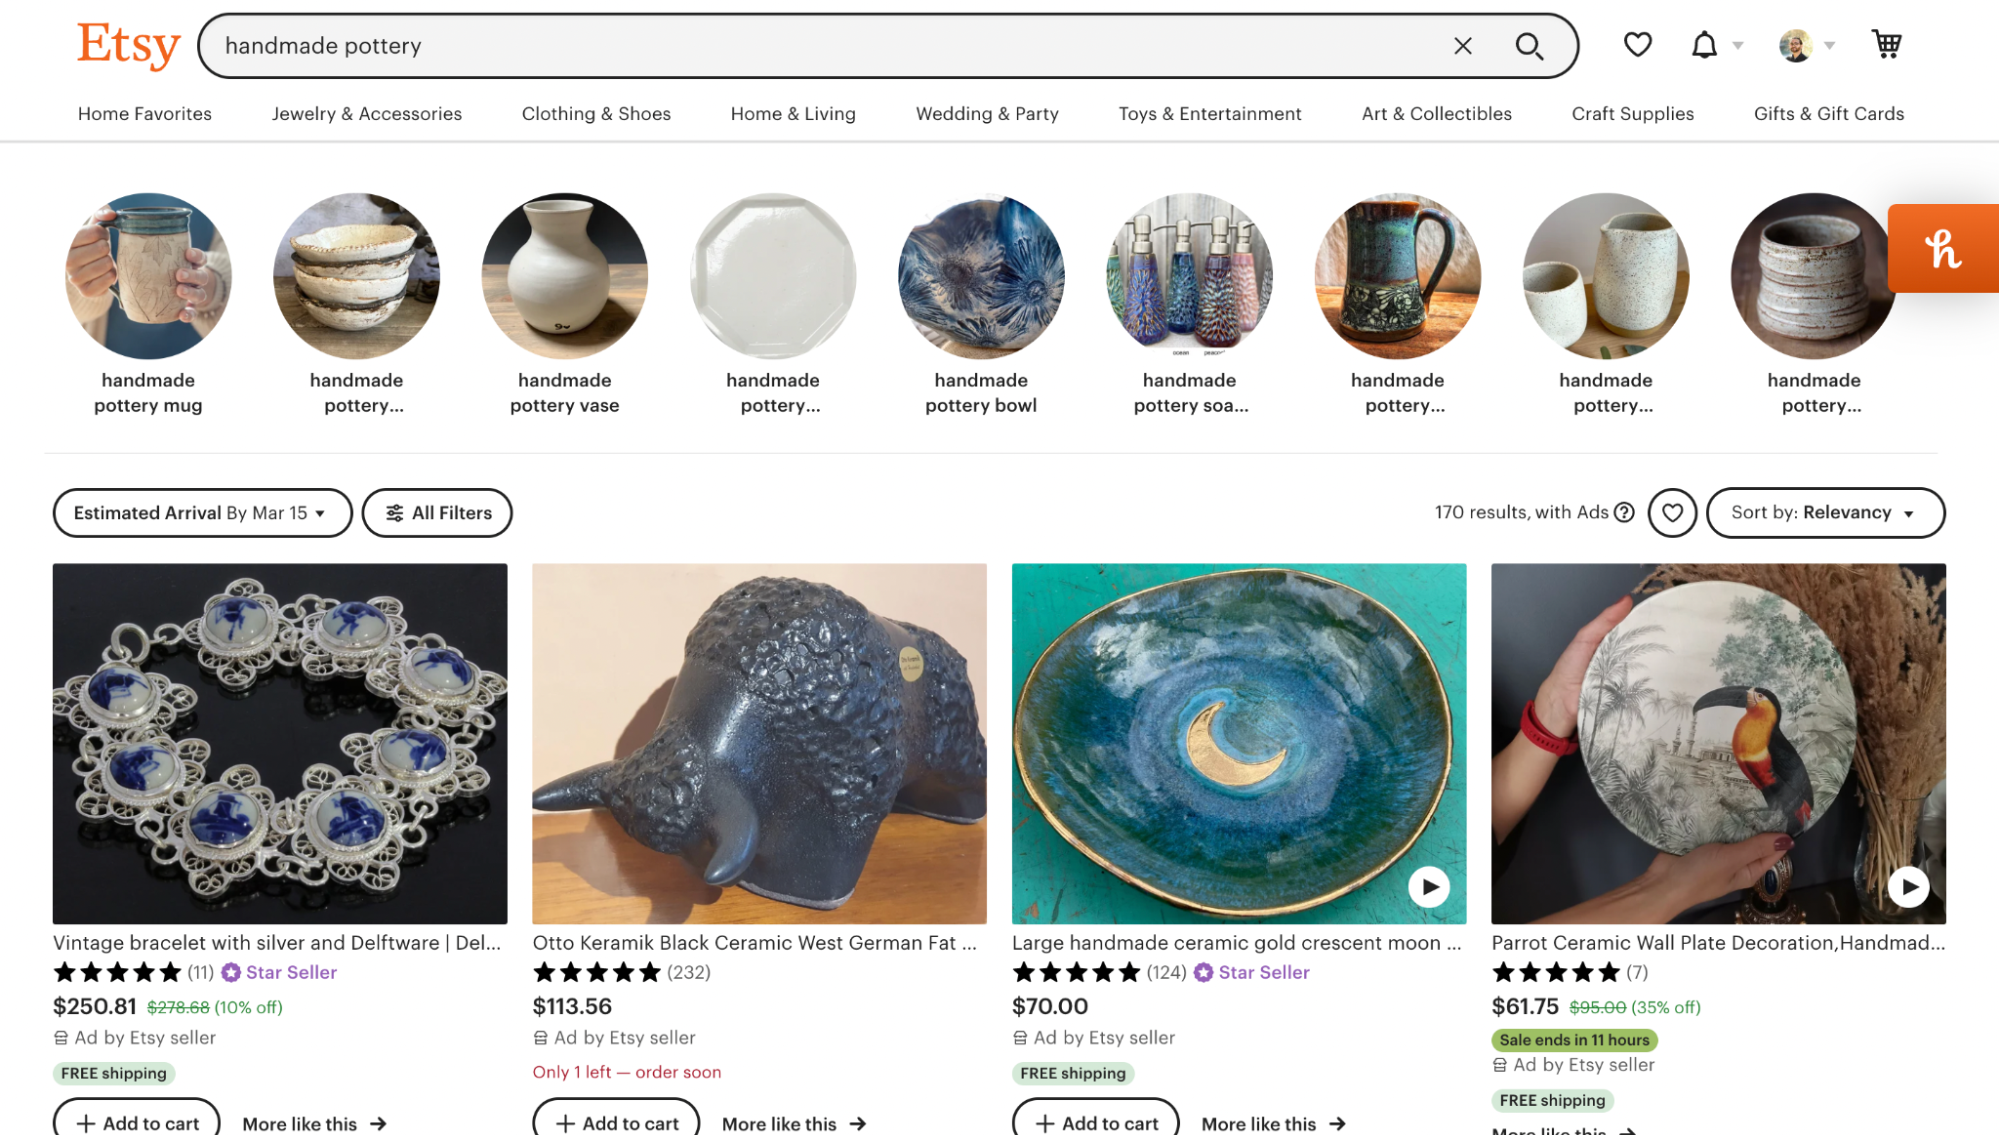Viewport: 1999px width, 1136px height.
Task: Open the notifications bell
Action: point(1704,45)
